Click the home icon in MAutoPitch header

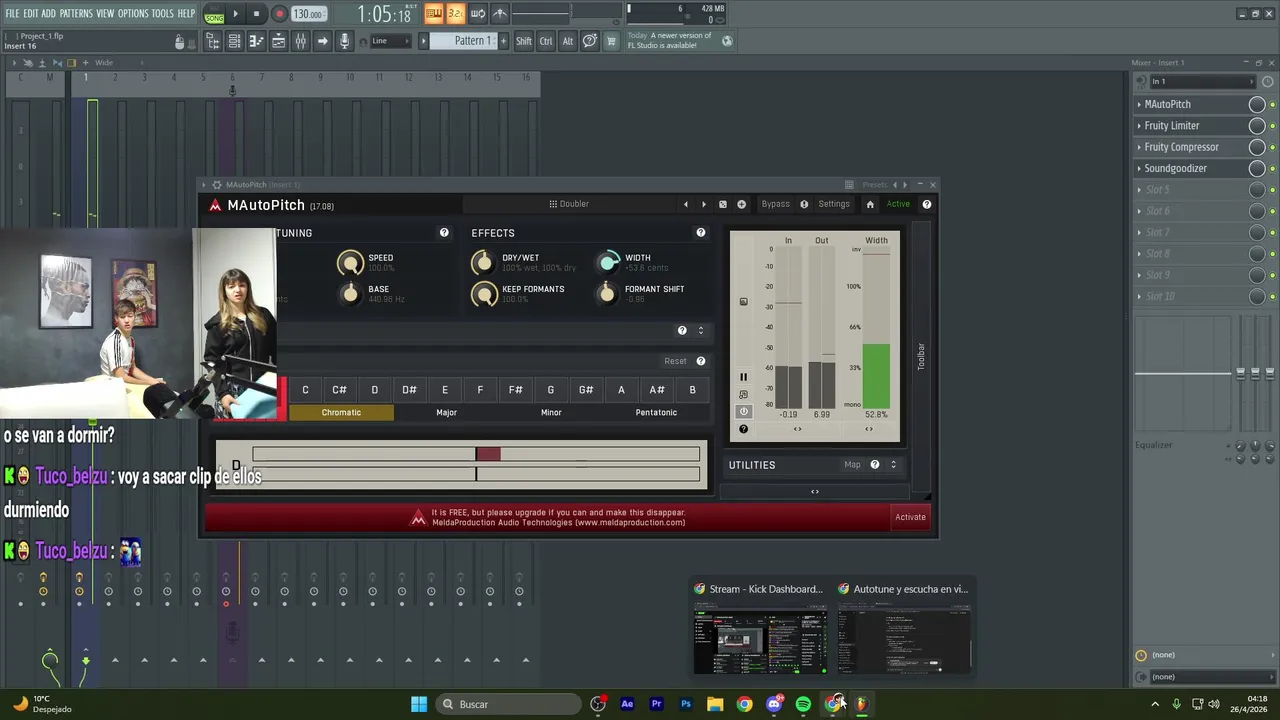[870, 204]
